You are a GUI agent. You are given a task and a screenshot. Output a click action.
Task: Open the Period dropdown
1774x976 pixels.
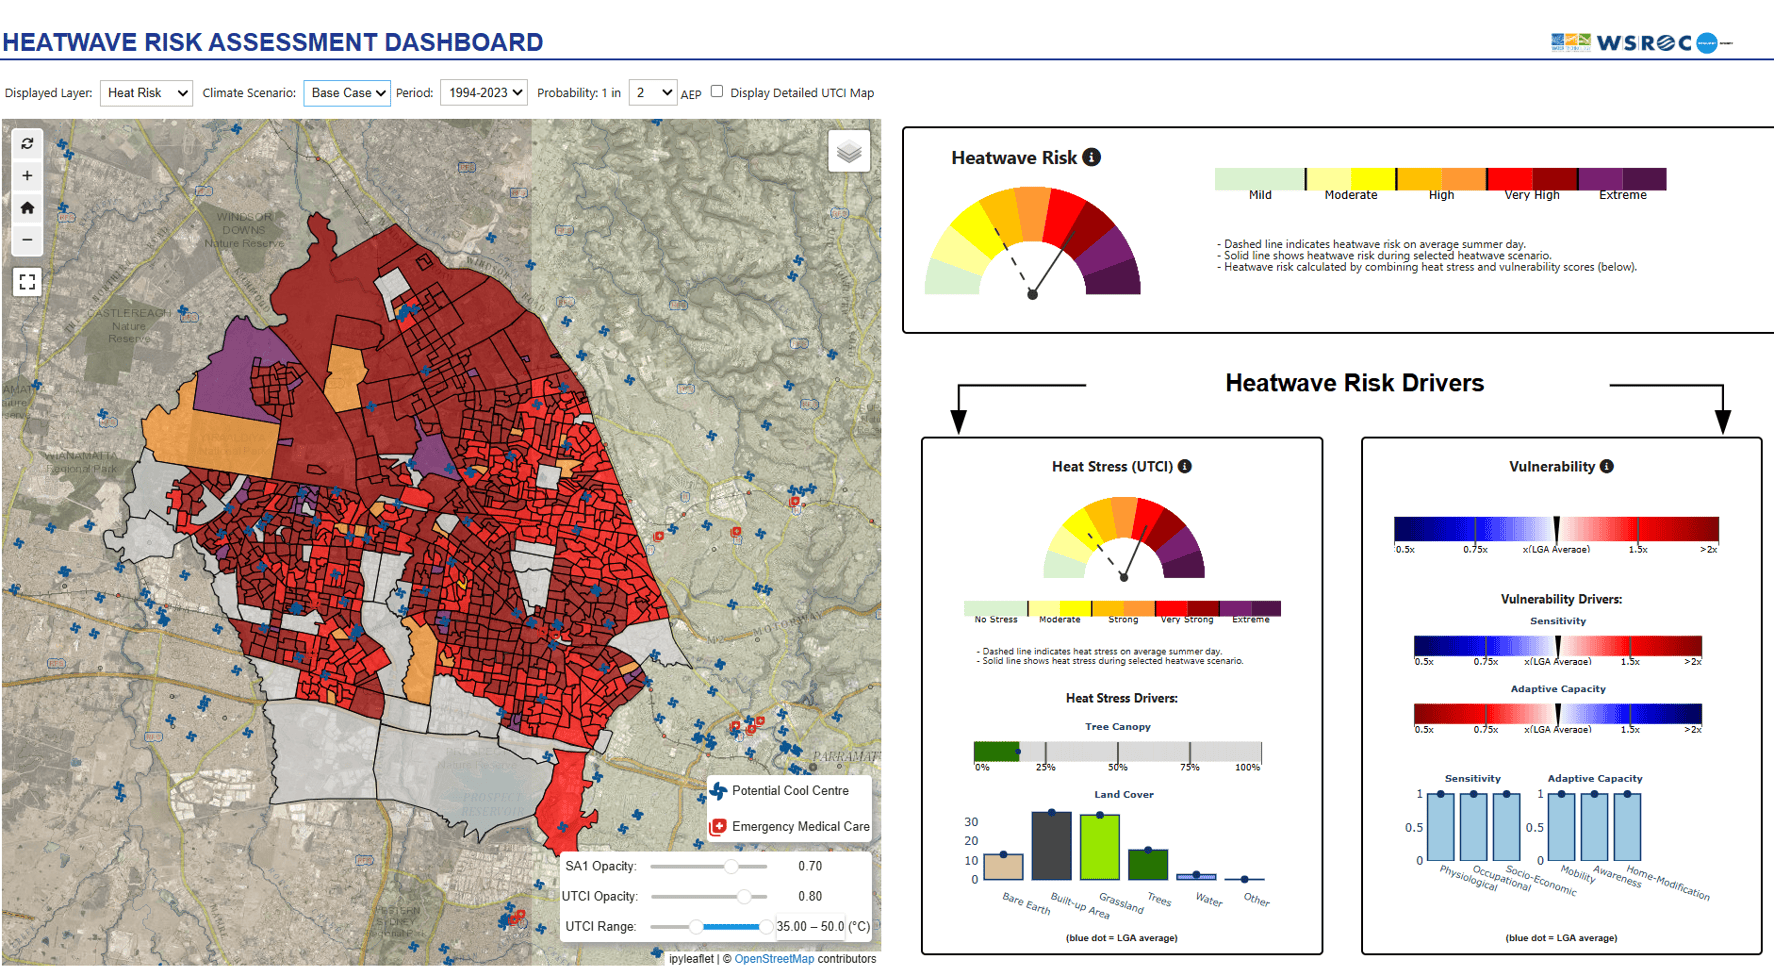point(484,93)
